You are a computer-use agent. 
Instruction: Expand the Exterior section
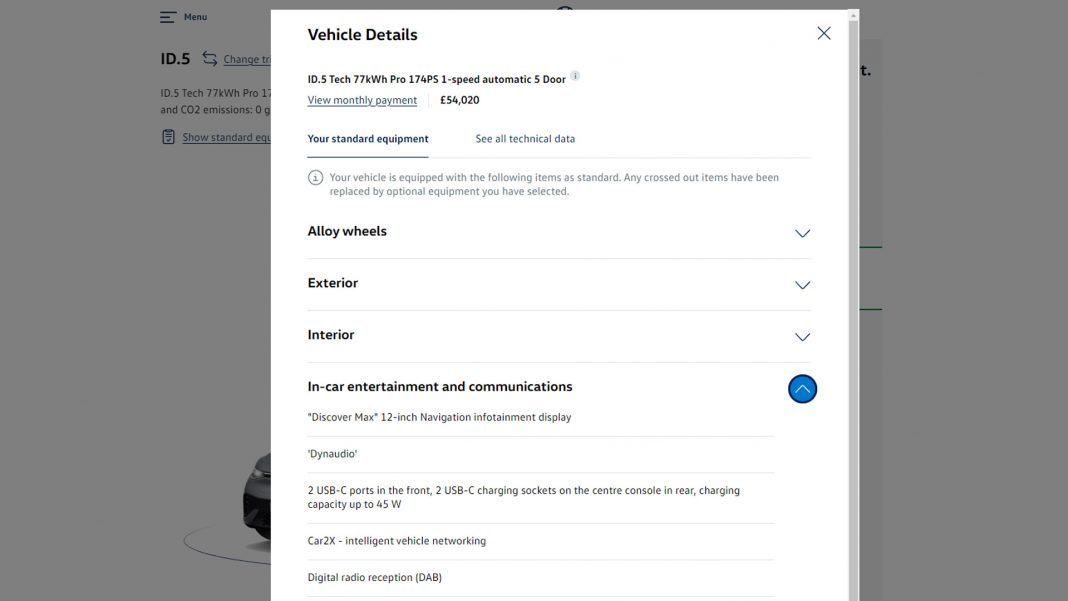coord(801,285)
